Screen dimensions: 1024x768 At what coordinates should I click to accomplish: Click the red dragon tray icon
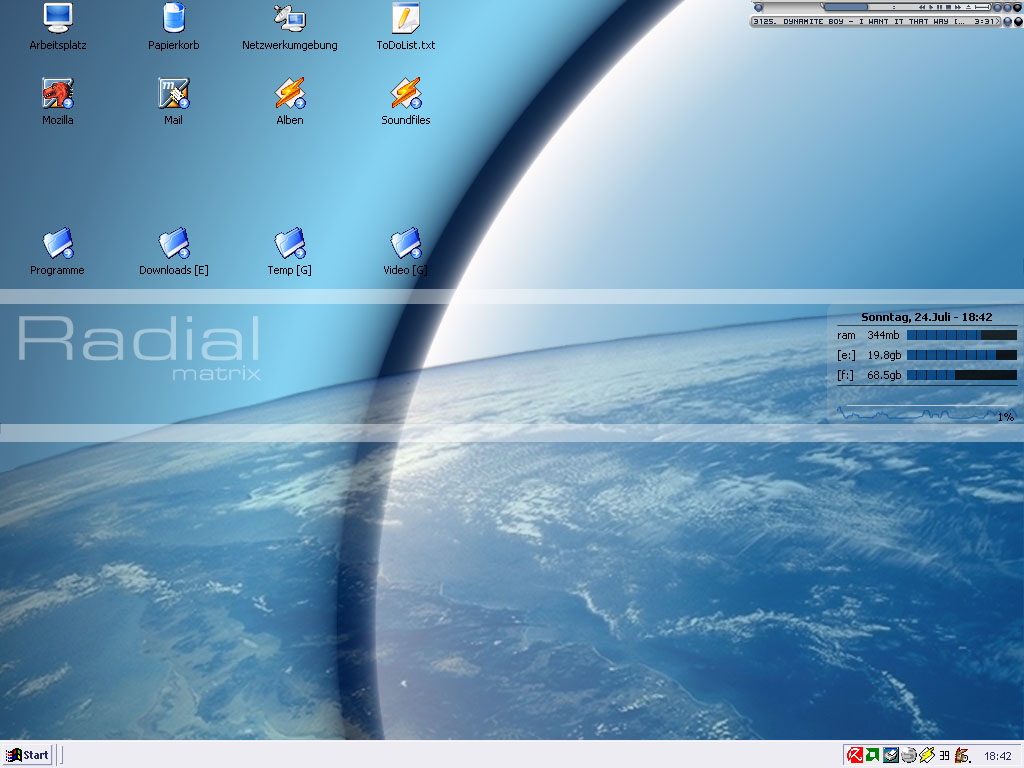pos(962,755)
